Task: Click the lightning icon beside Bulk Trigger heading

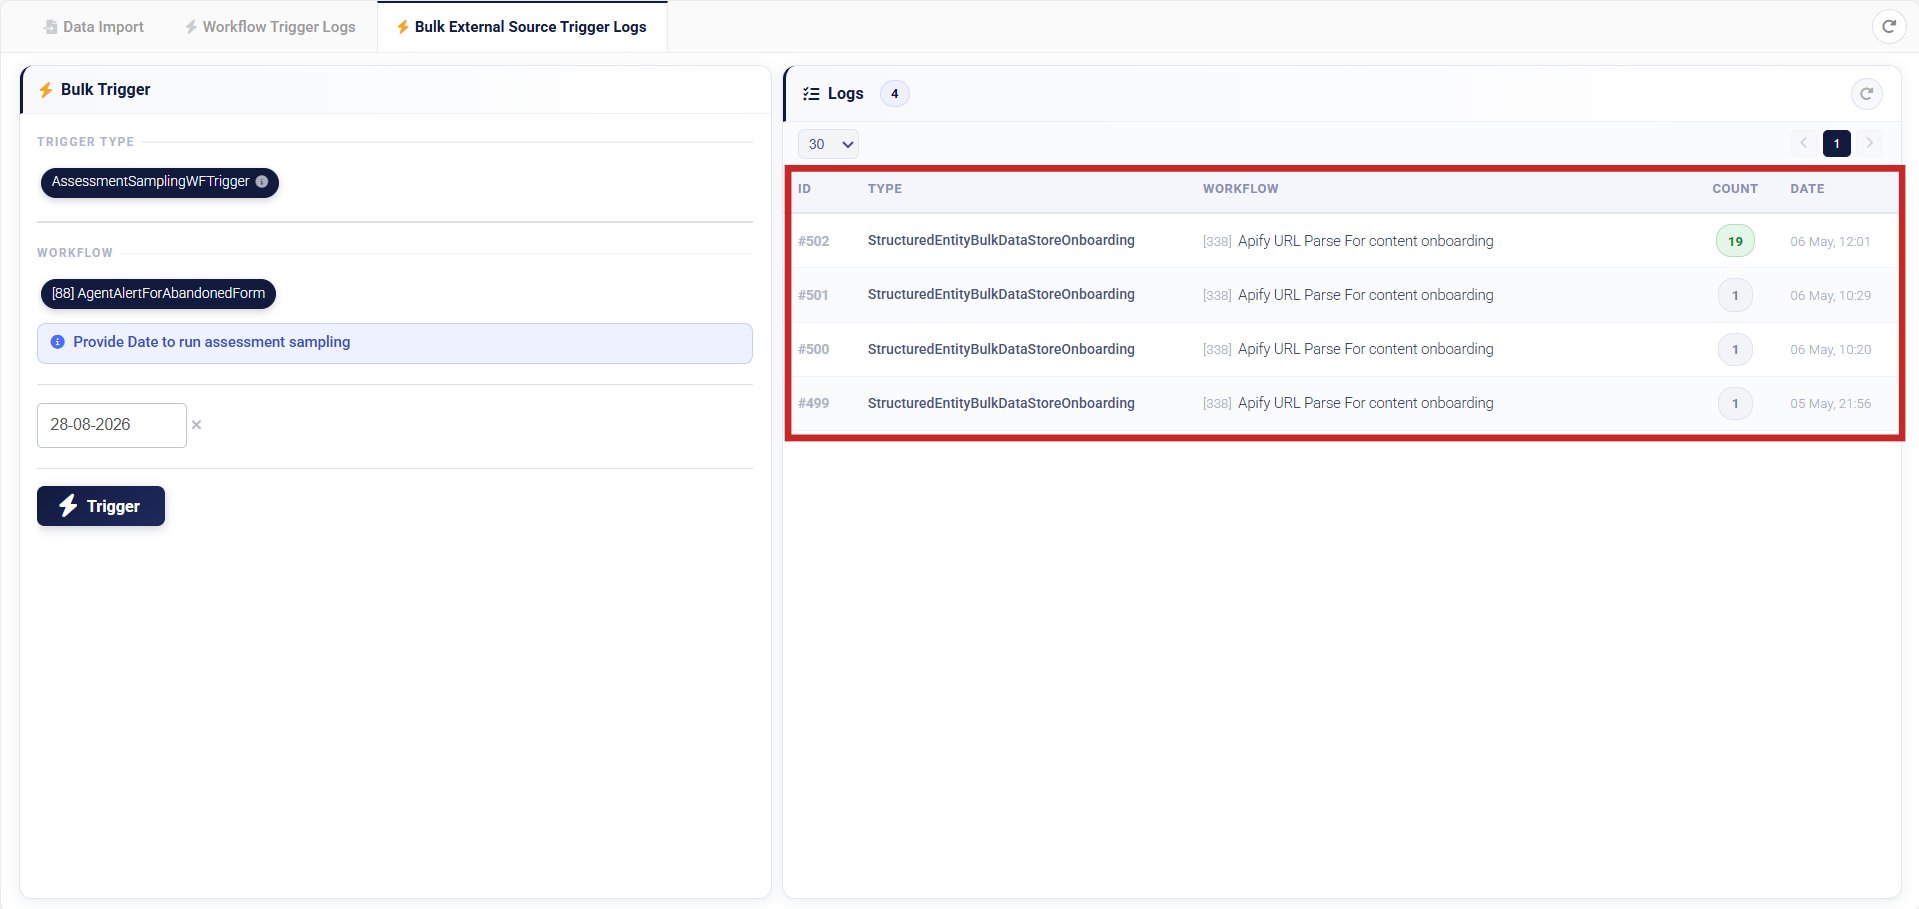Action: click(46, 90)
